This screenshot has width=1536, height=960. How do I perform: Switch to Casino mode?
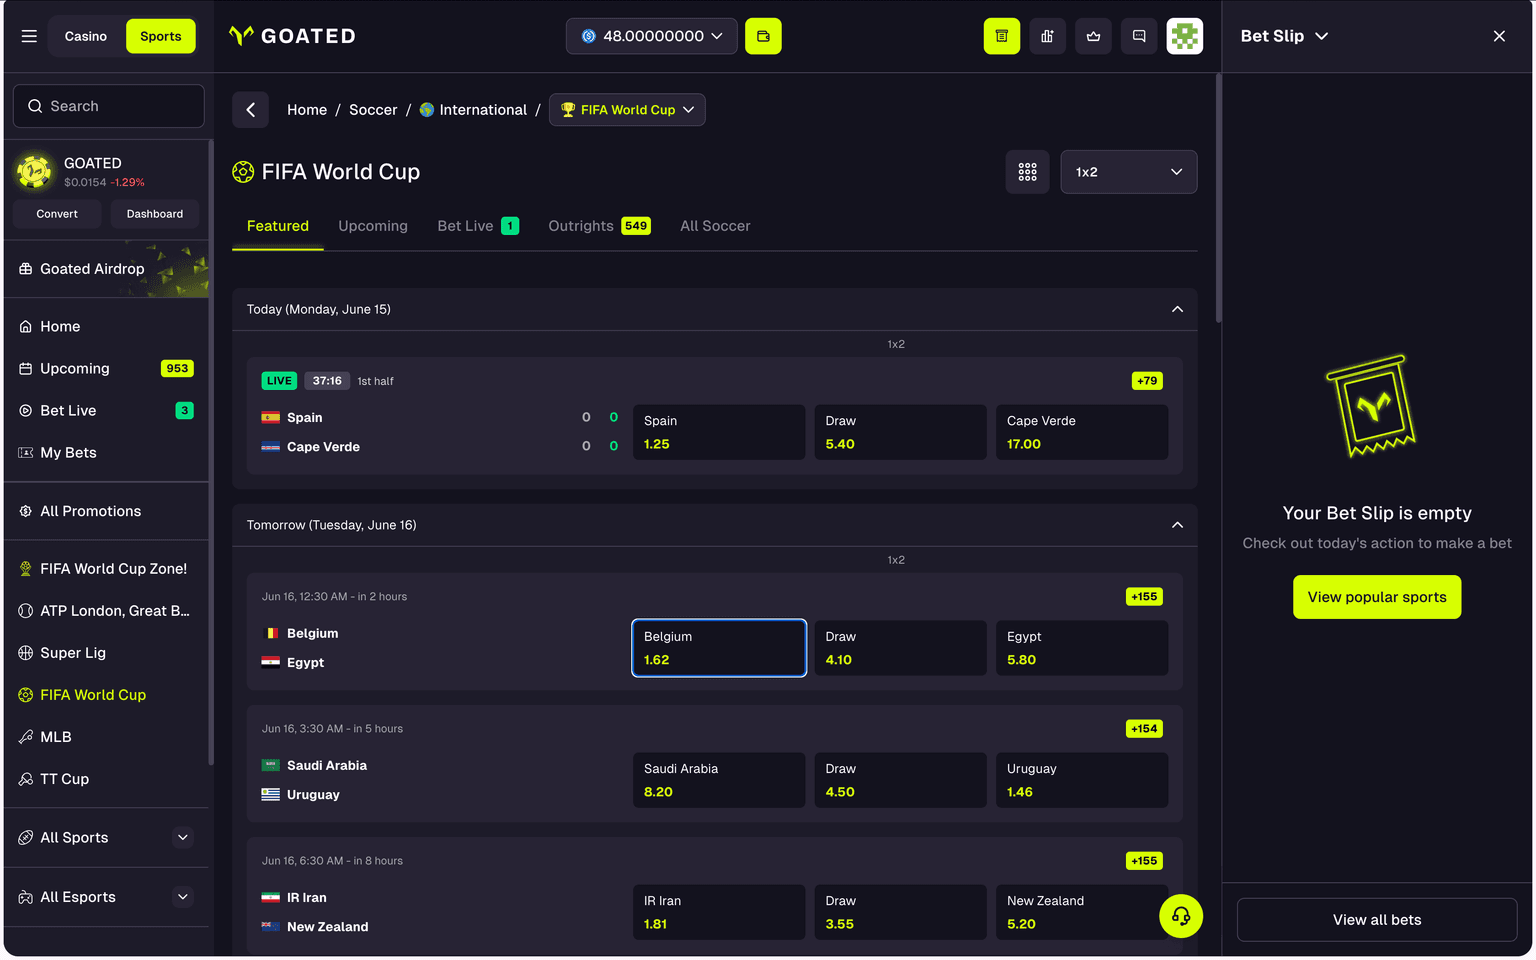tap(86, 36)
